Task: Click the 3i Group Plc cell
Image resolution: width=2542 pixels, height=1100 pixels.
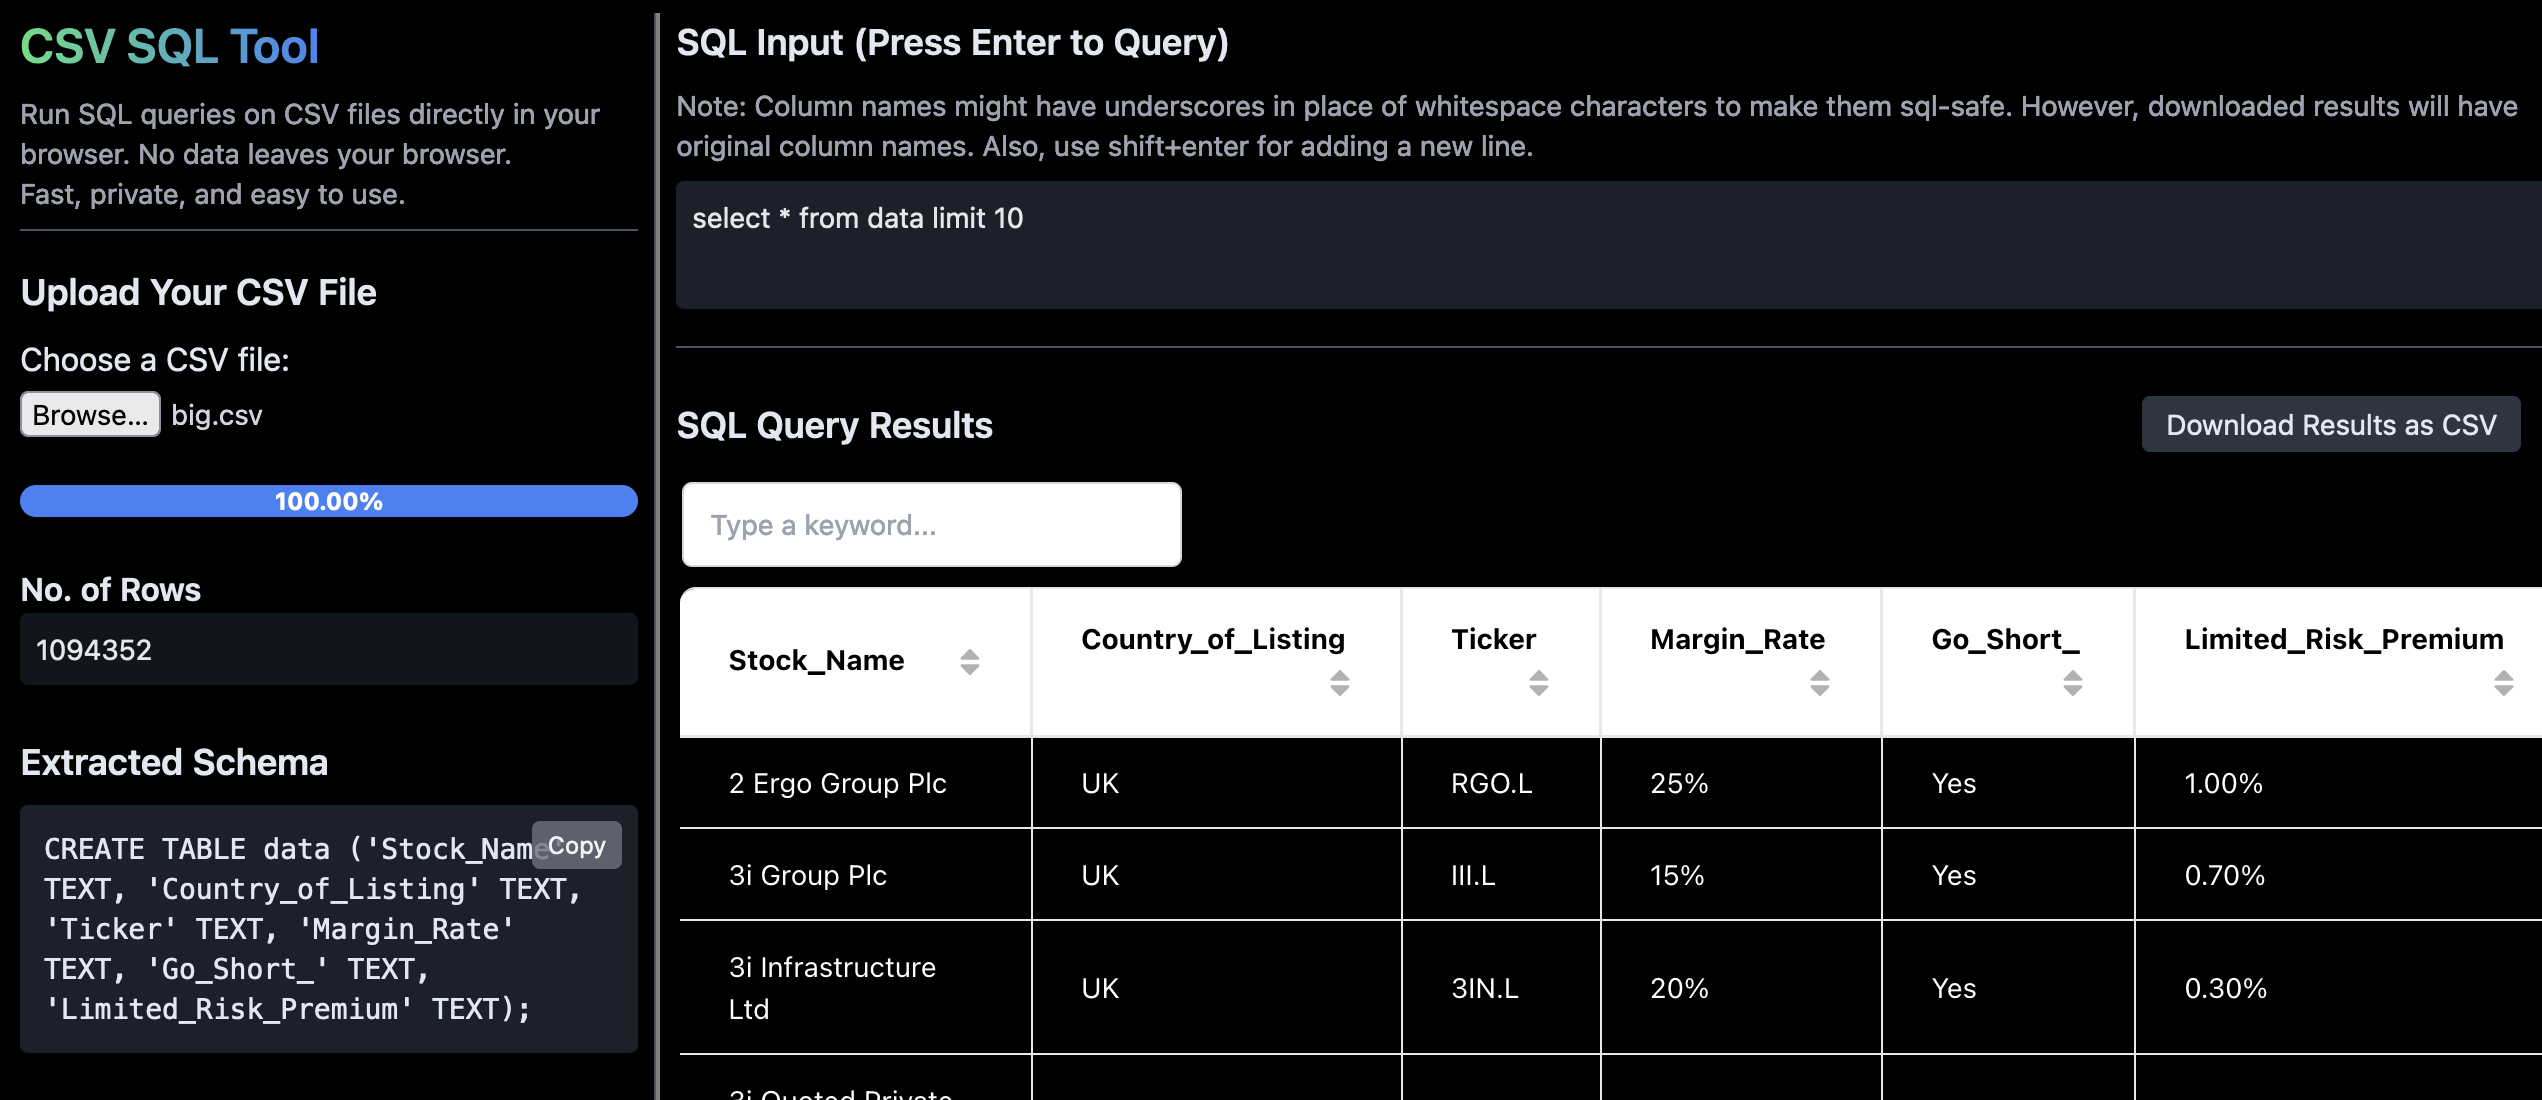Action: click(807, 875)
